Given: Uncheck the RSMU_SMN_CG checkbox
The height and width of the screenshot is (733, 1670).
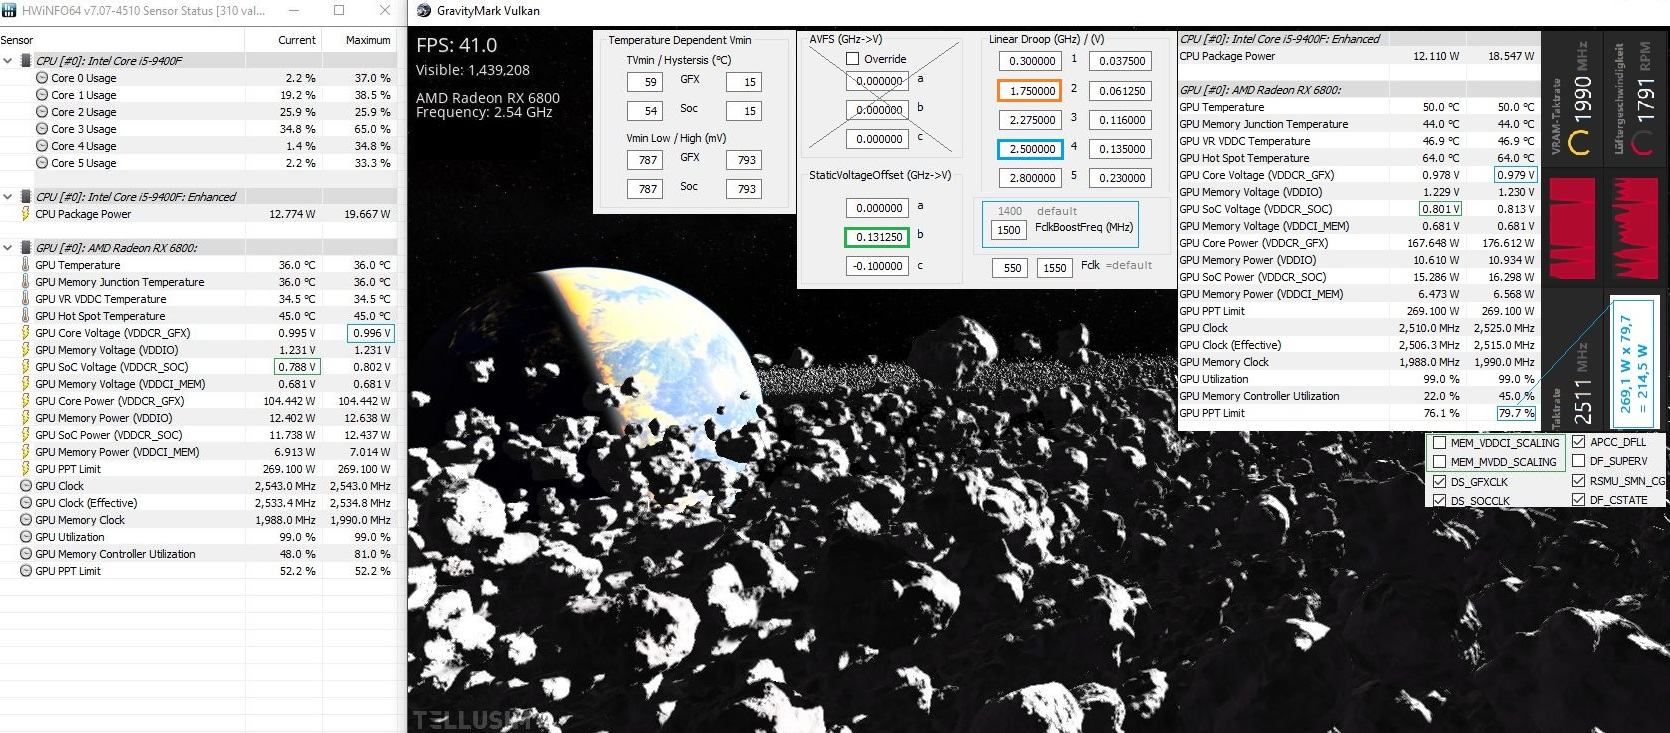Looking at the screenshot, I should pyautogui.click(x=1578, y=480).
